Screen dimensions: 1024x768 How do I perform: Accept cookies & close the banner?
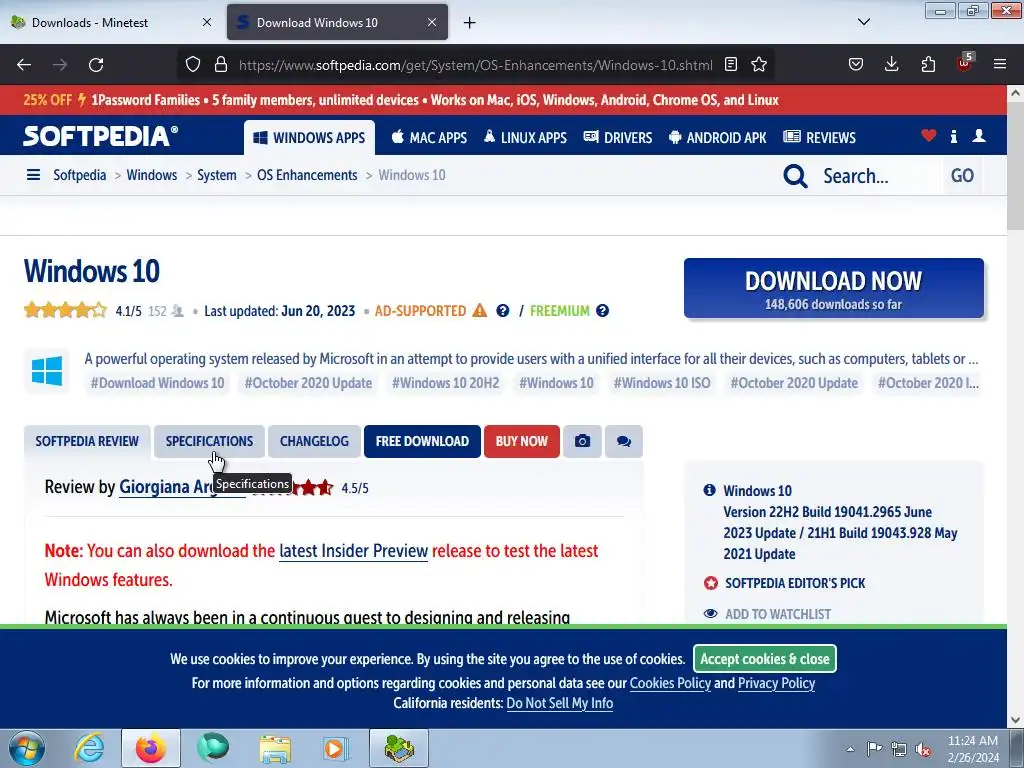[765, 659]
